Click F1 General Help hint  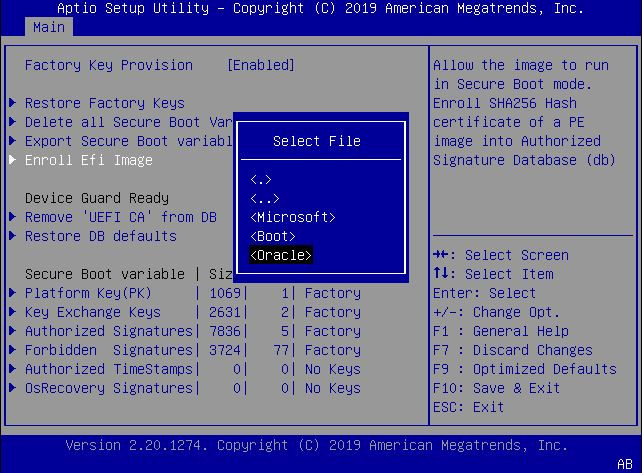(x=501, y=331)
